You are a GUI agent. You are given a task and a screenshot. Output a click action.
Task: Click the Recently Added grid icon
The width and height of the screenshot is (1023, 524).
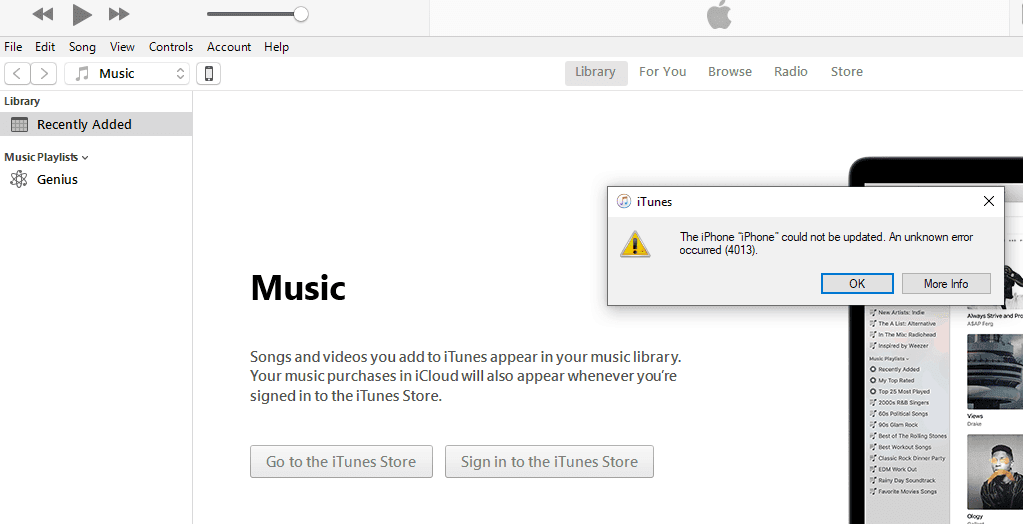19,125
